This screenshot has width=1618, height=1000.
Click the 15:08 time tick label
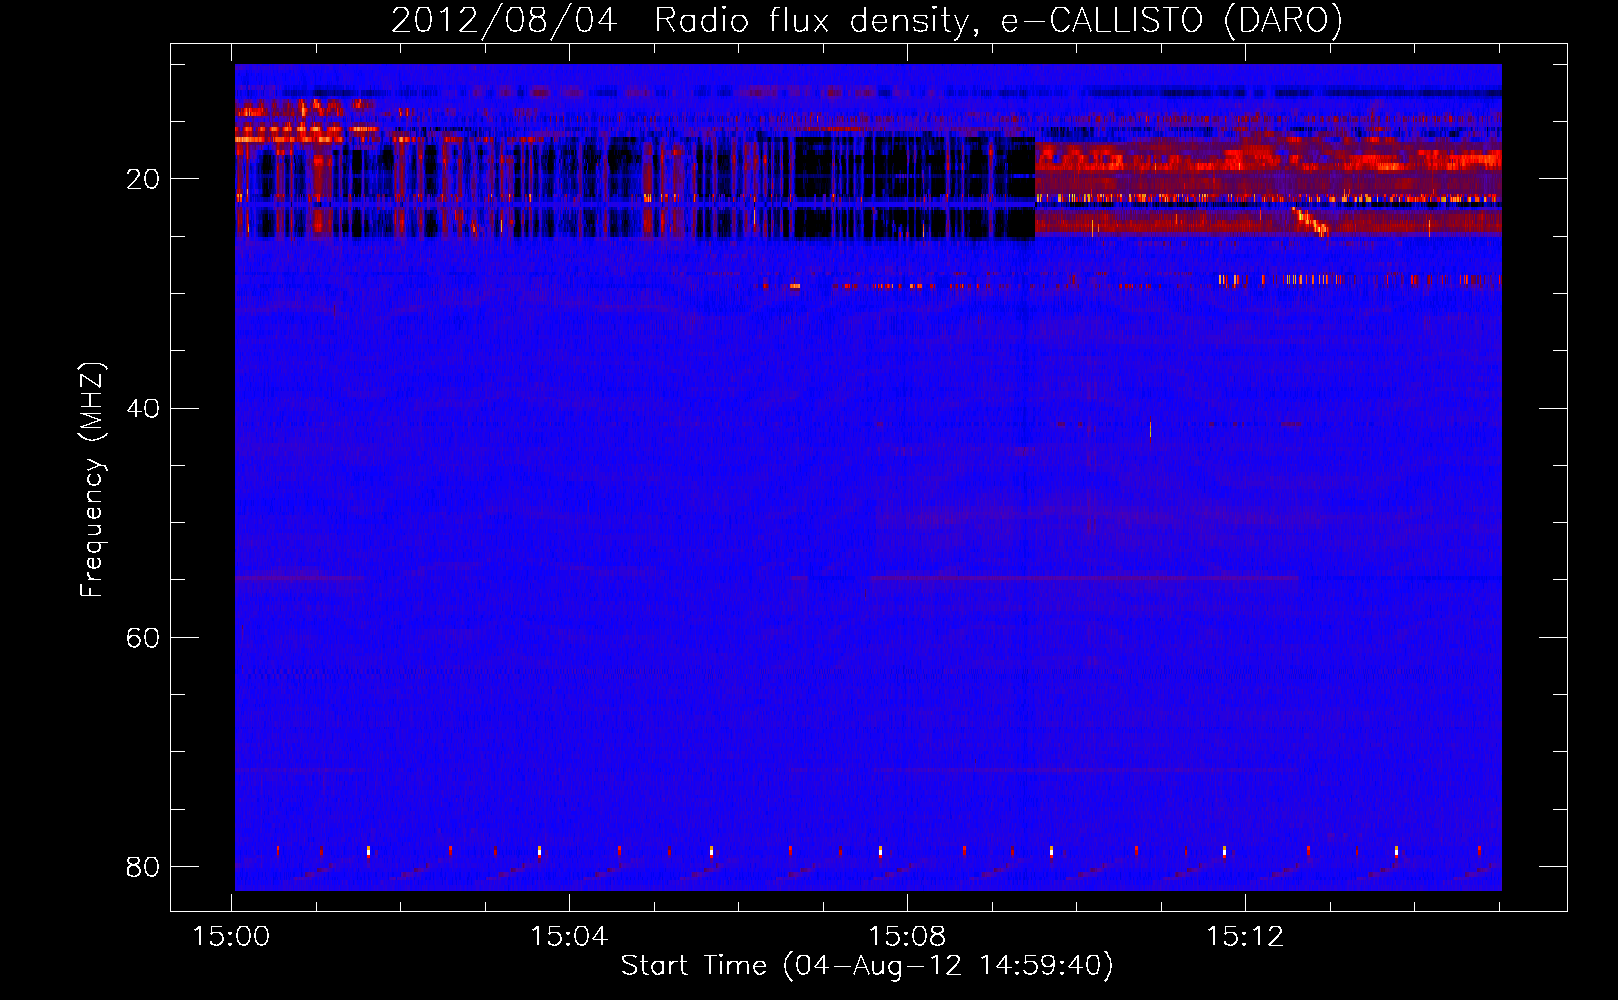pos(907,937)
